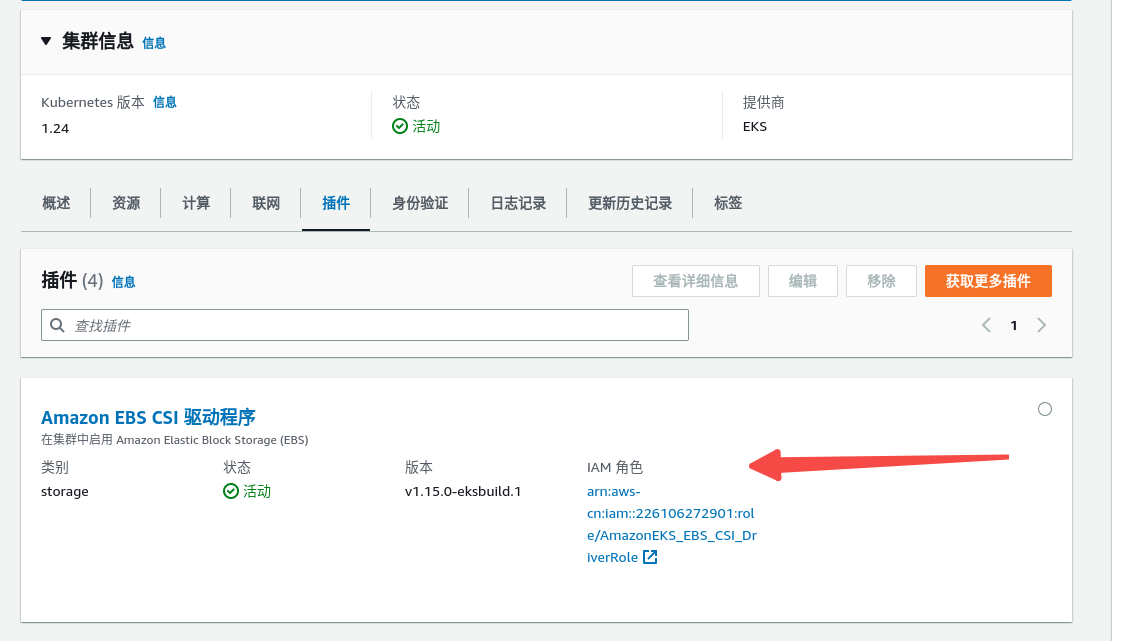
Task: Click the magnifier search icon
Action: tap(57, 325)
